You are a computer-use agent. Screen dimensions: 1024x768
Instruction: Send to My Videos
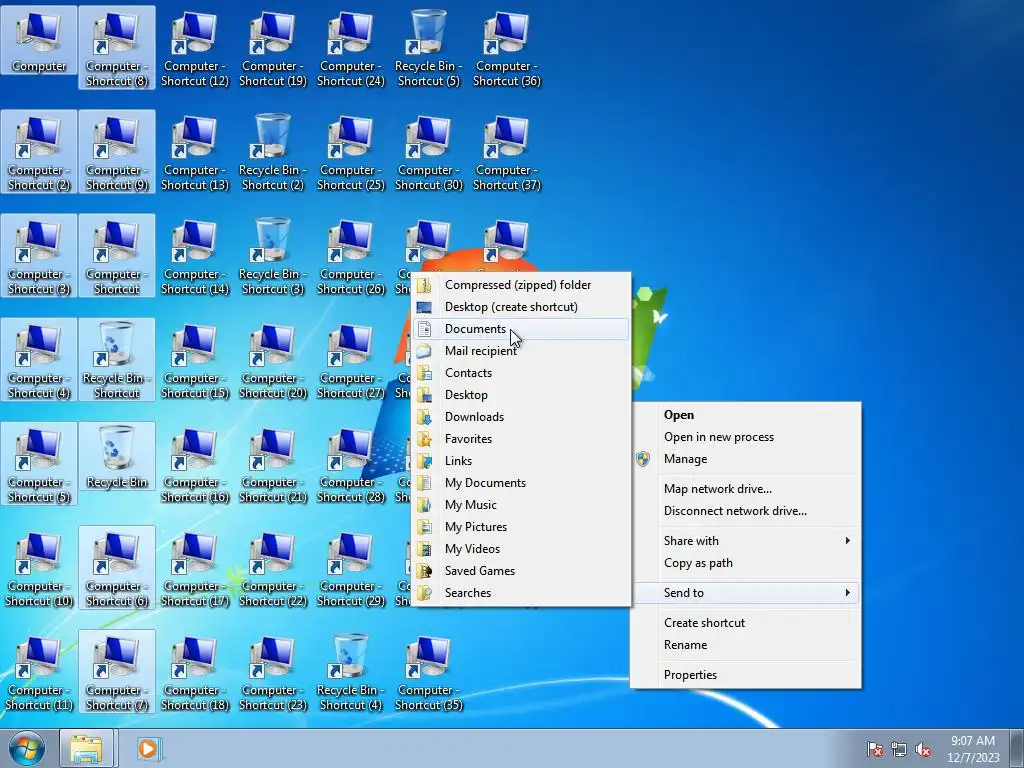[520, 549]
